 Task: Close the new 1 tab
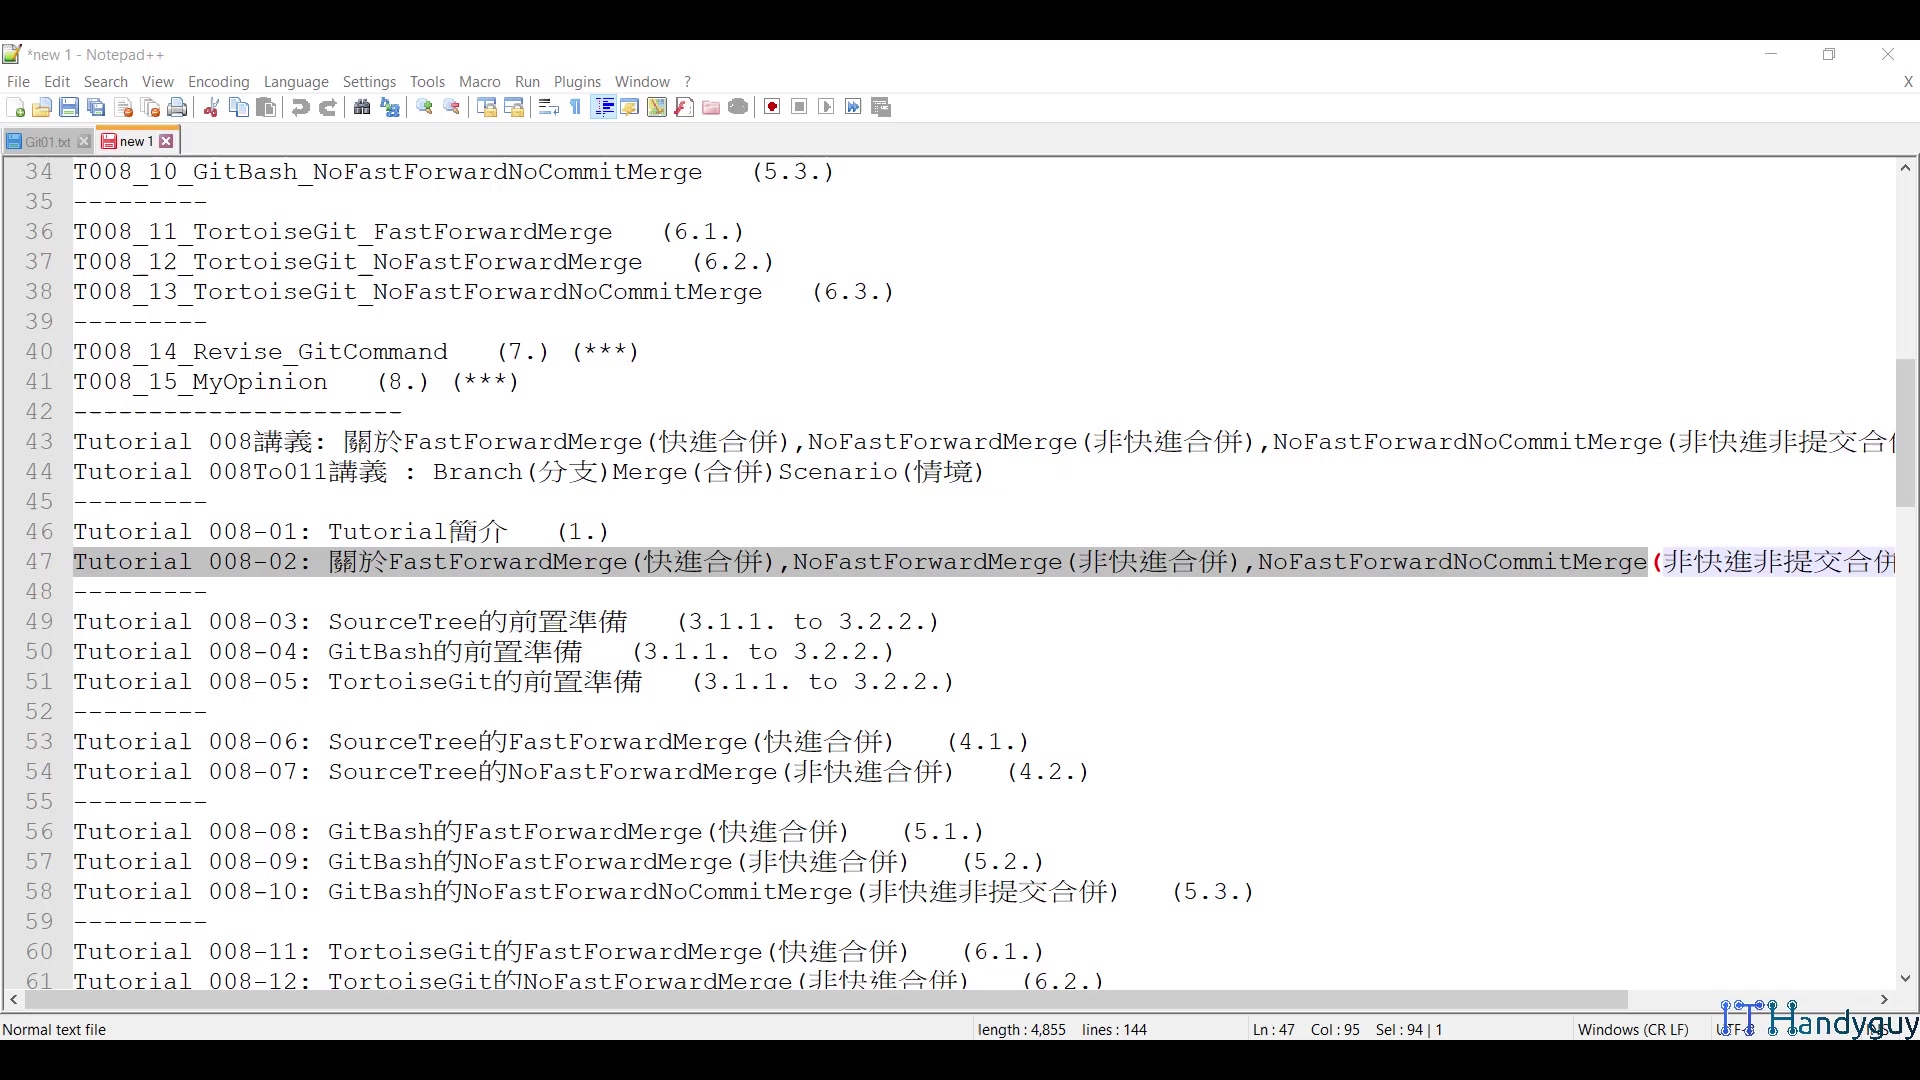[x=167, y=141]
